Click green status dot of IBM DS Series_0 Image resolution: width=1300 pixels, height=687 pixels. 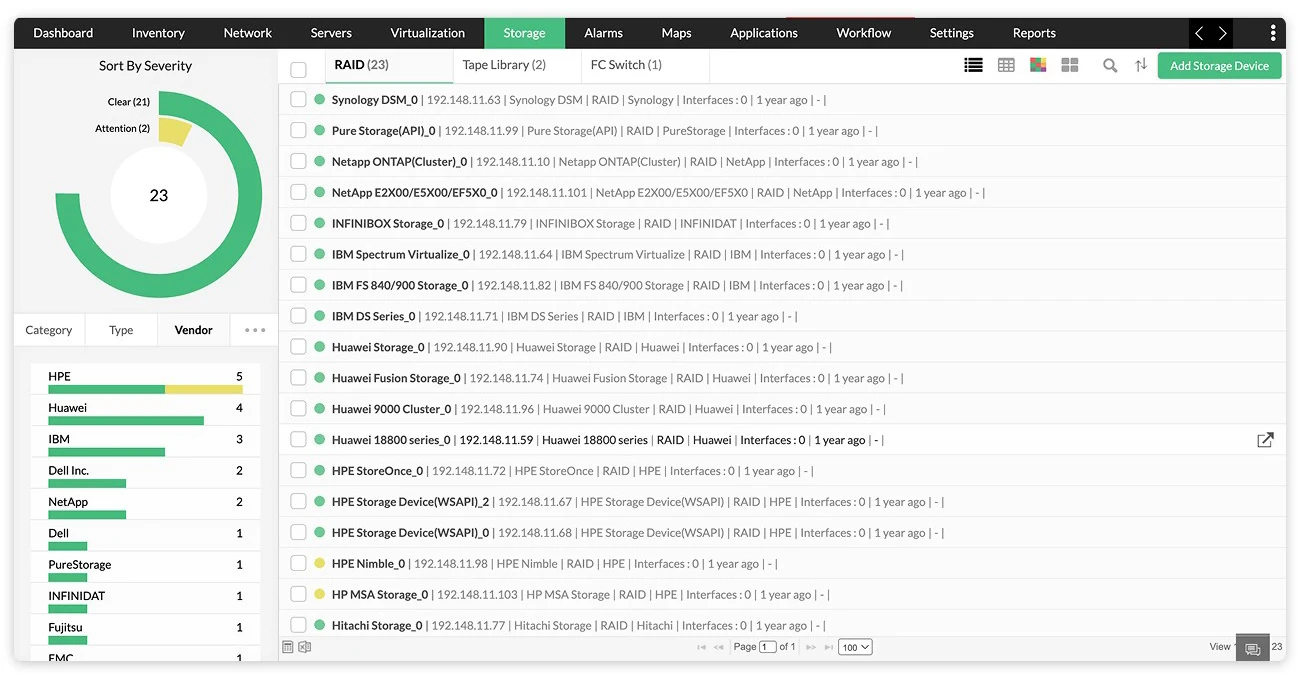[320, 316]
